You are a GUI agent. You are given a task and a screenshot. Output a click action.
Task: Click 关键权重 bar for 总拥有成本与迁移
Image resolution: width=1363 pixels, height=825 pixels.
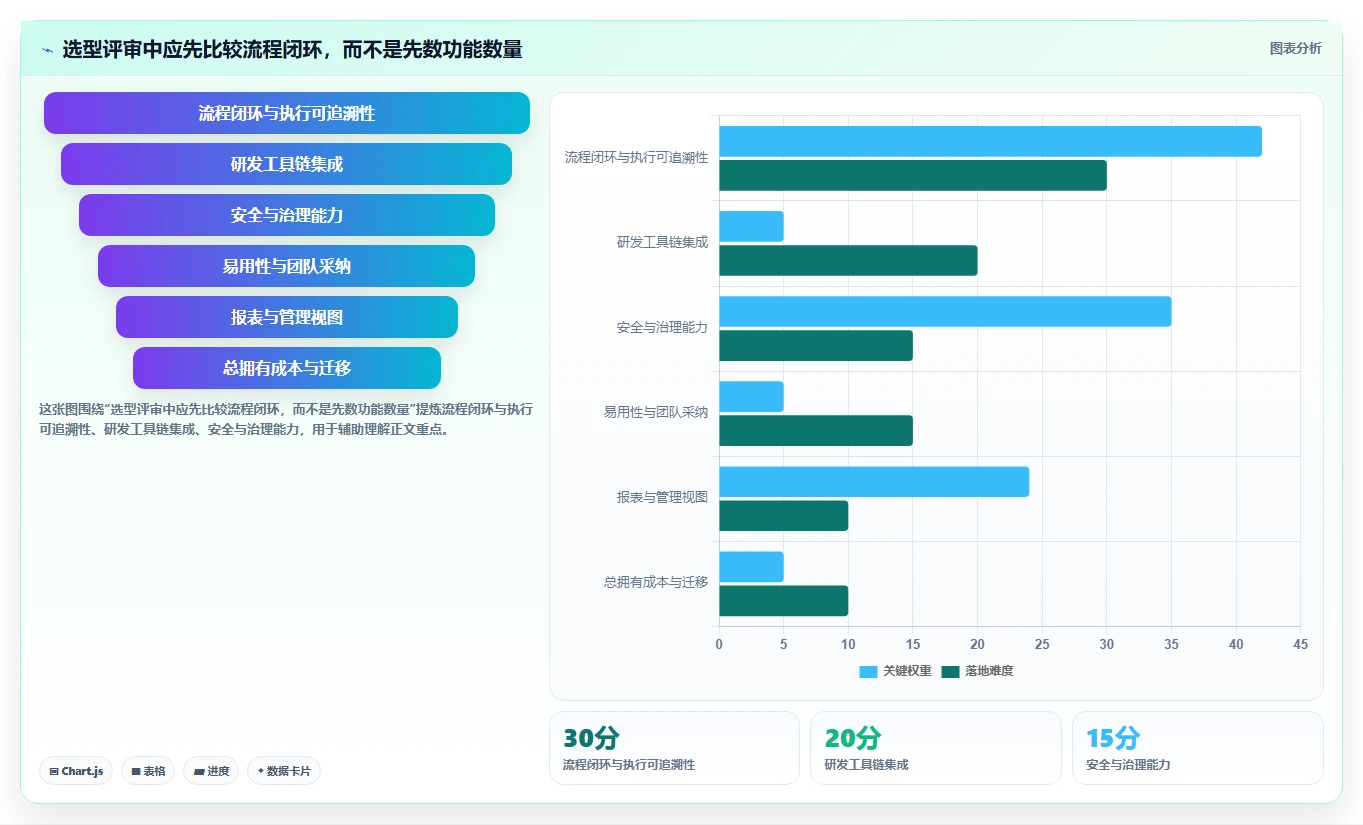tap(751, 566)
